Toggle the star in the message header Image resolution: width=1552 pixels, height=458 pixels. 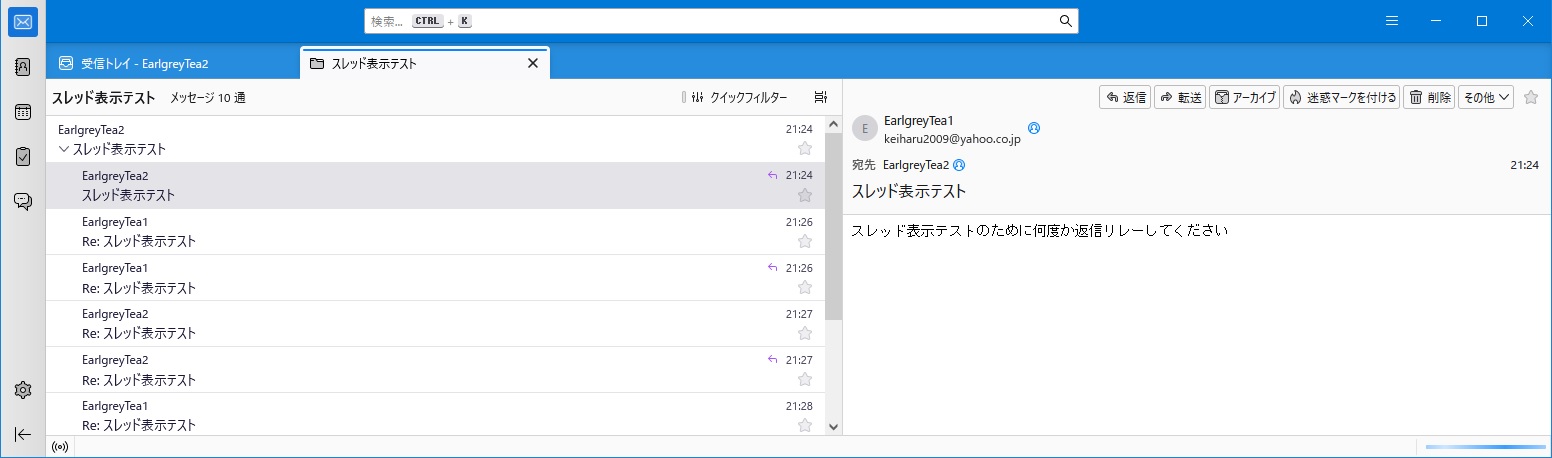tap(1530, 97)
